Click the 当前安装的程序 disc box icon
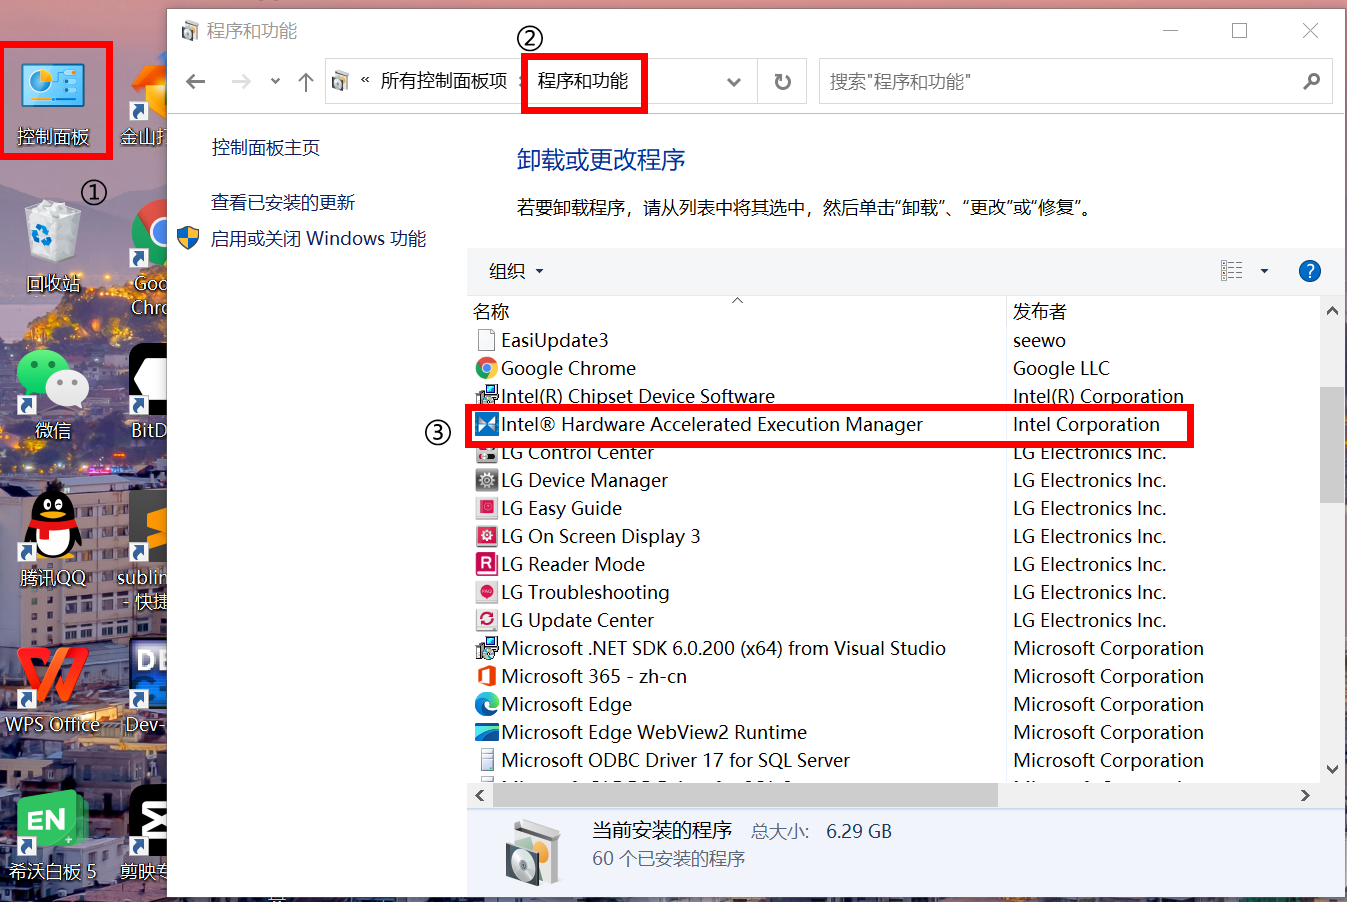The height and width of the screenshot is (902, 1347). click(533, 852)
